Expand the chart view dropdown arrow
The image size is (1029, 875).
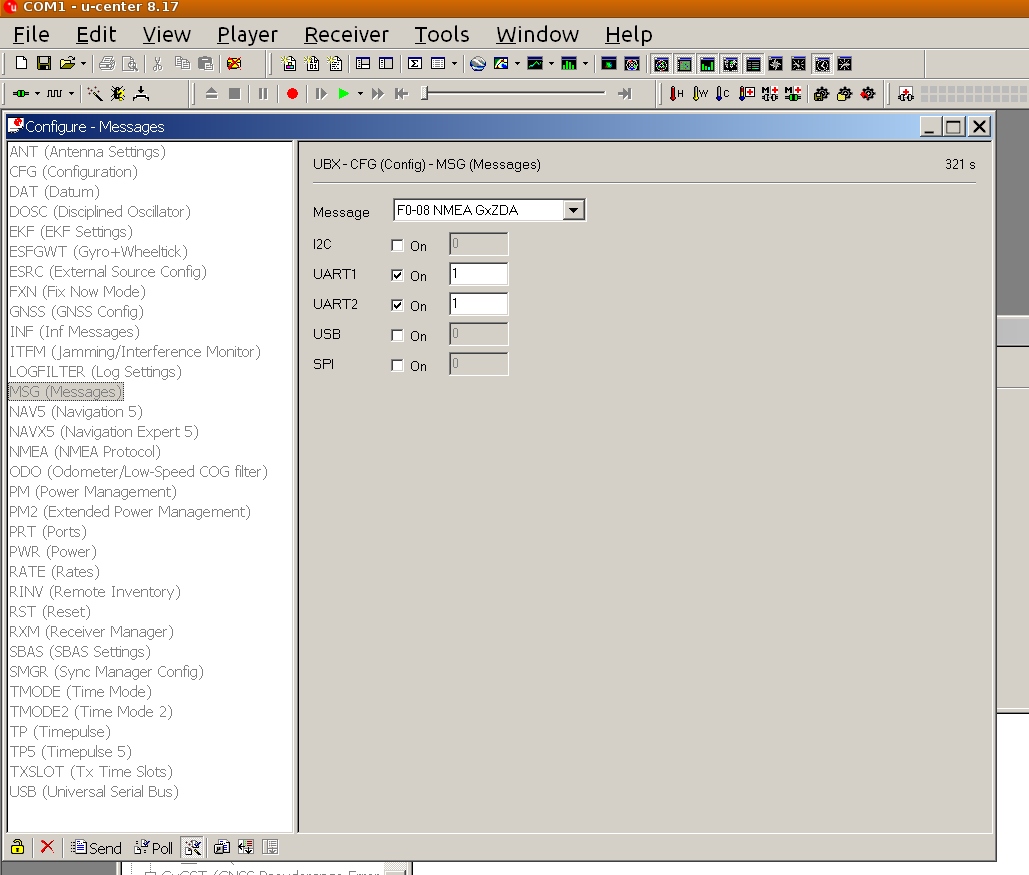click(551, 64)
